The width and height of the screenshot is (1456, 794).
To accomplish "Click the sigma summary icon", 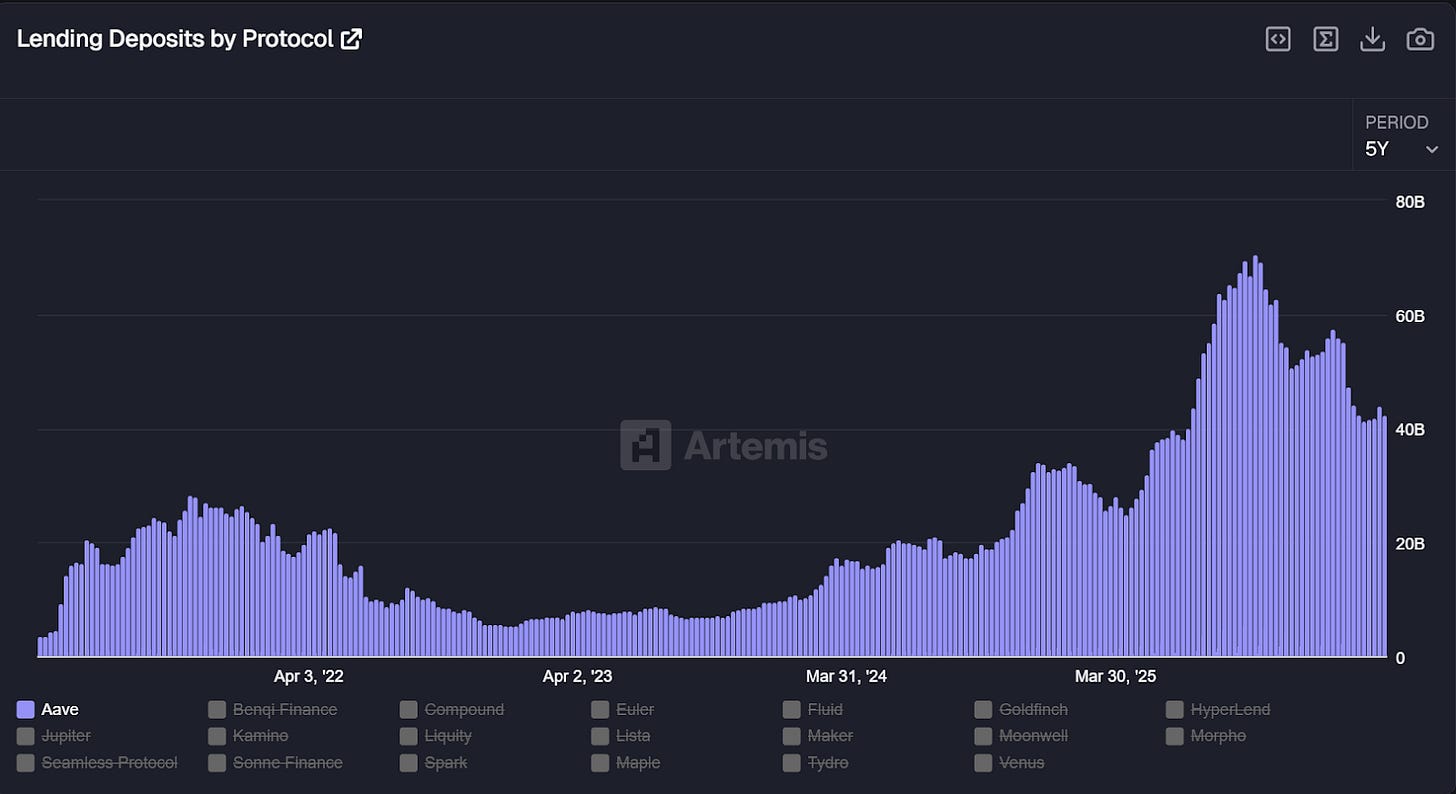I will pos(1325,38).
